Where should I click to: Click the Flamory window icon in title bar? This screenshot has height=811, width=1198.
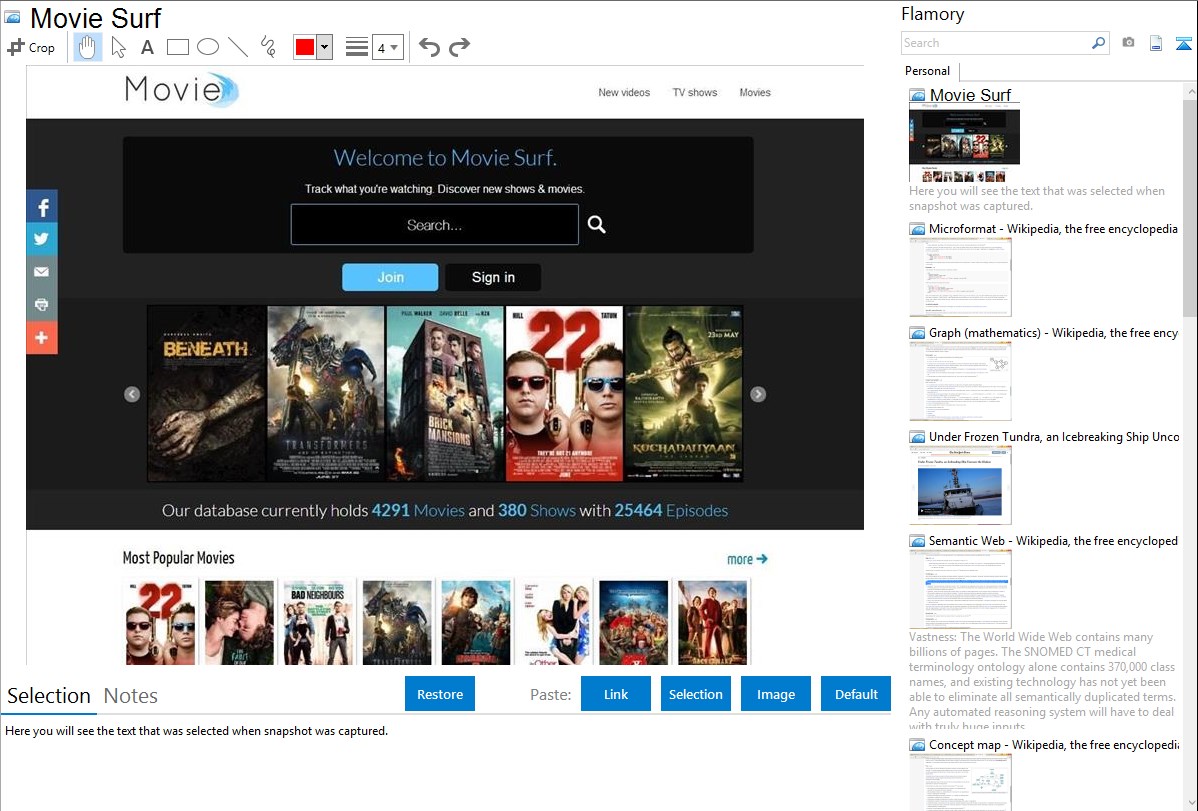pos(12,16)
